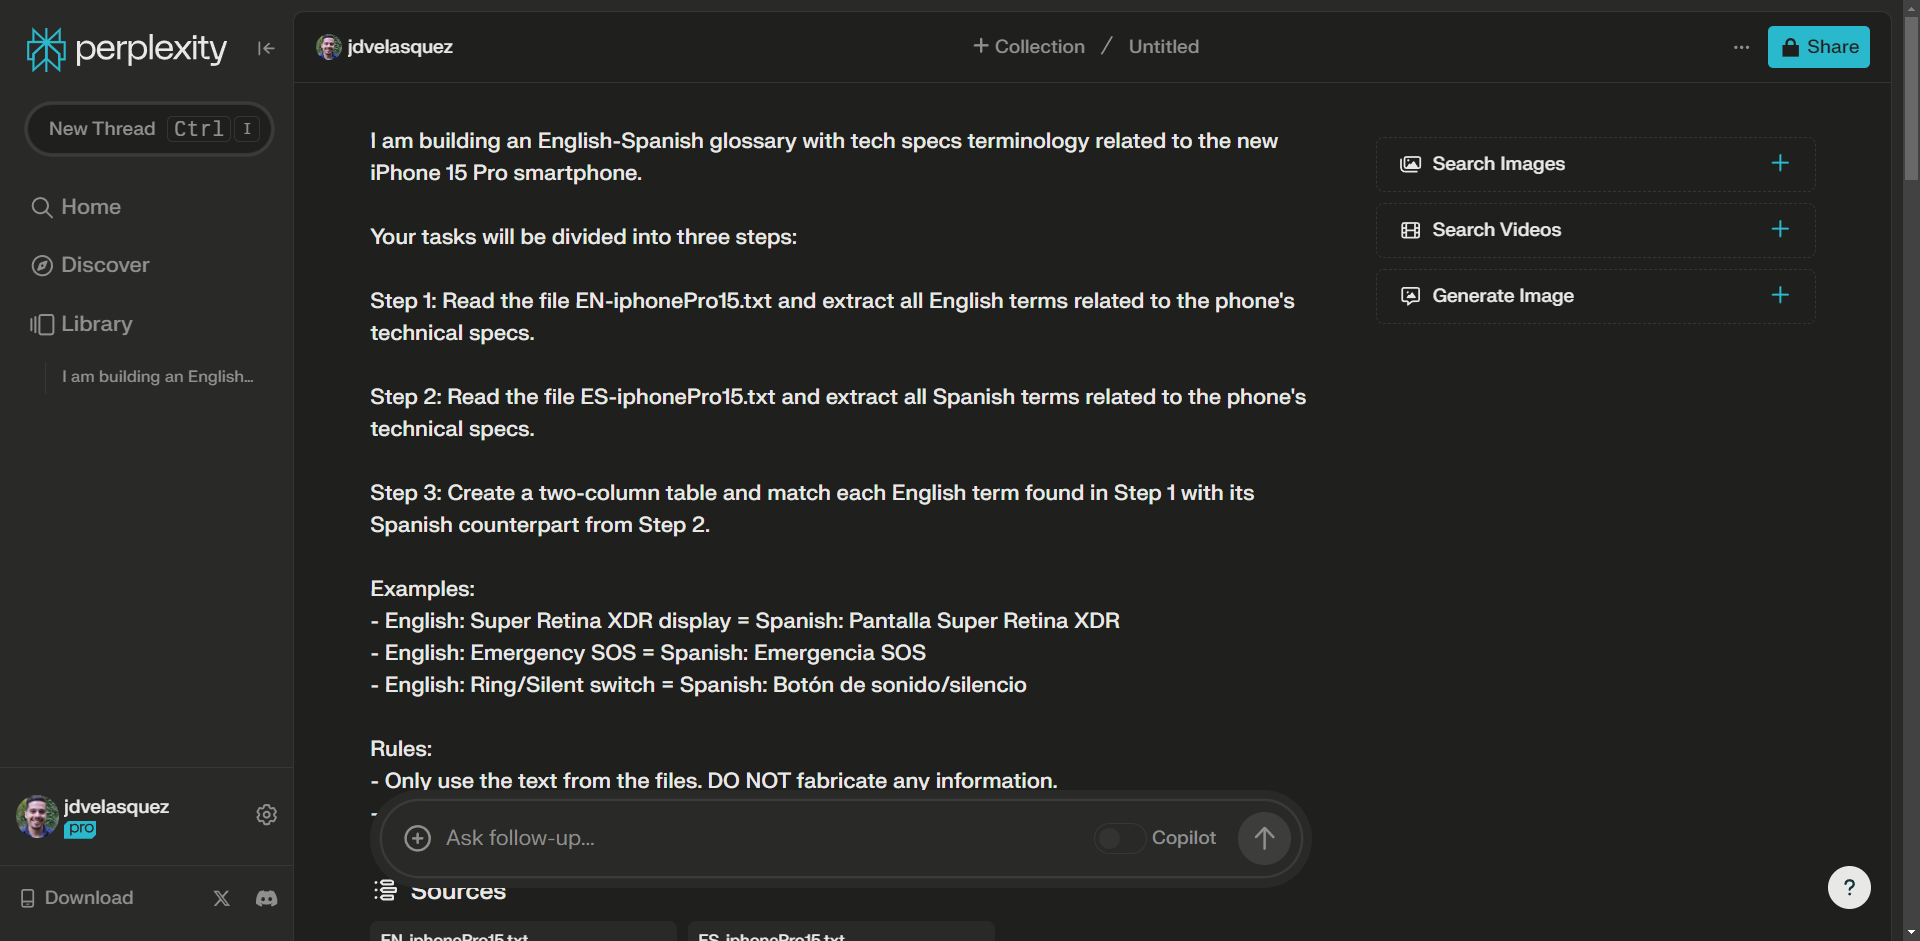The image size is (1920, 941).
Task: Open X (Twitter) icon link
Action: 222,898
